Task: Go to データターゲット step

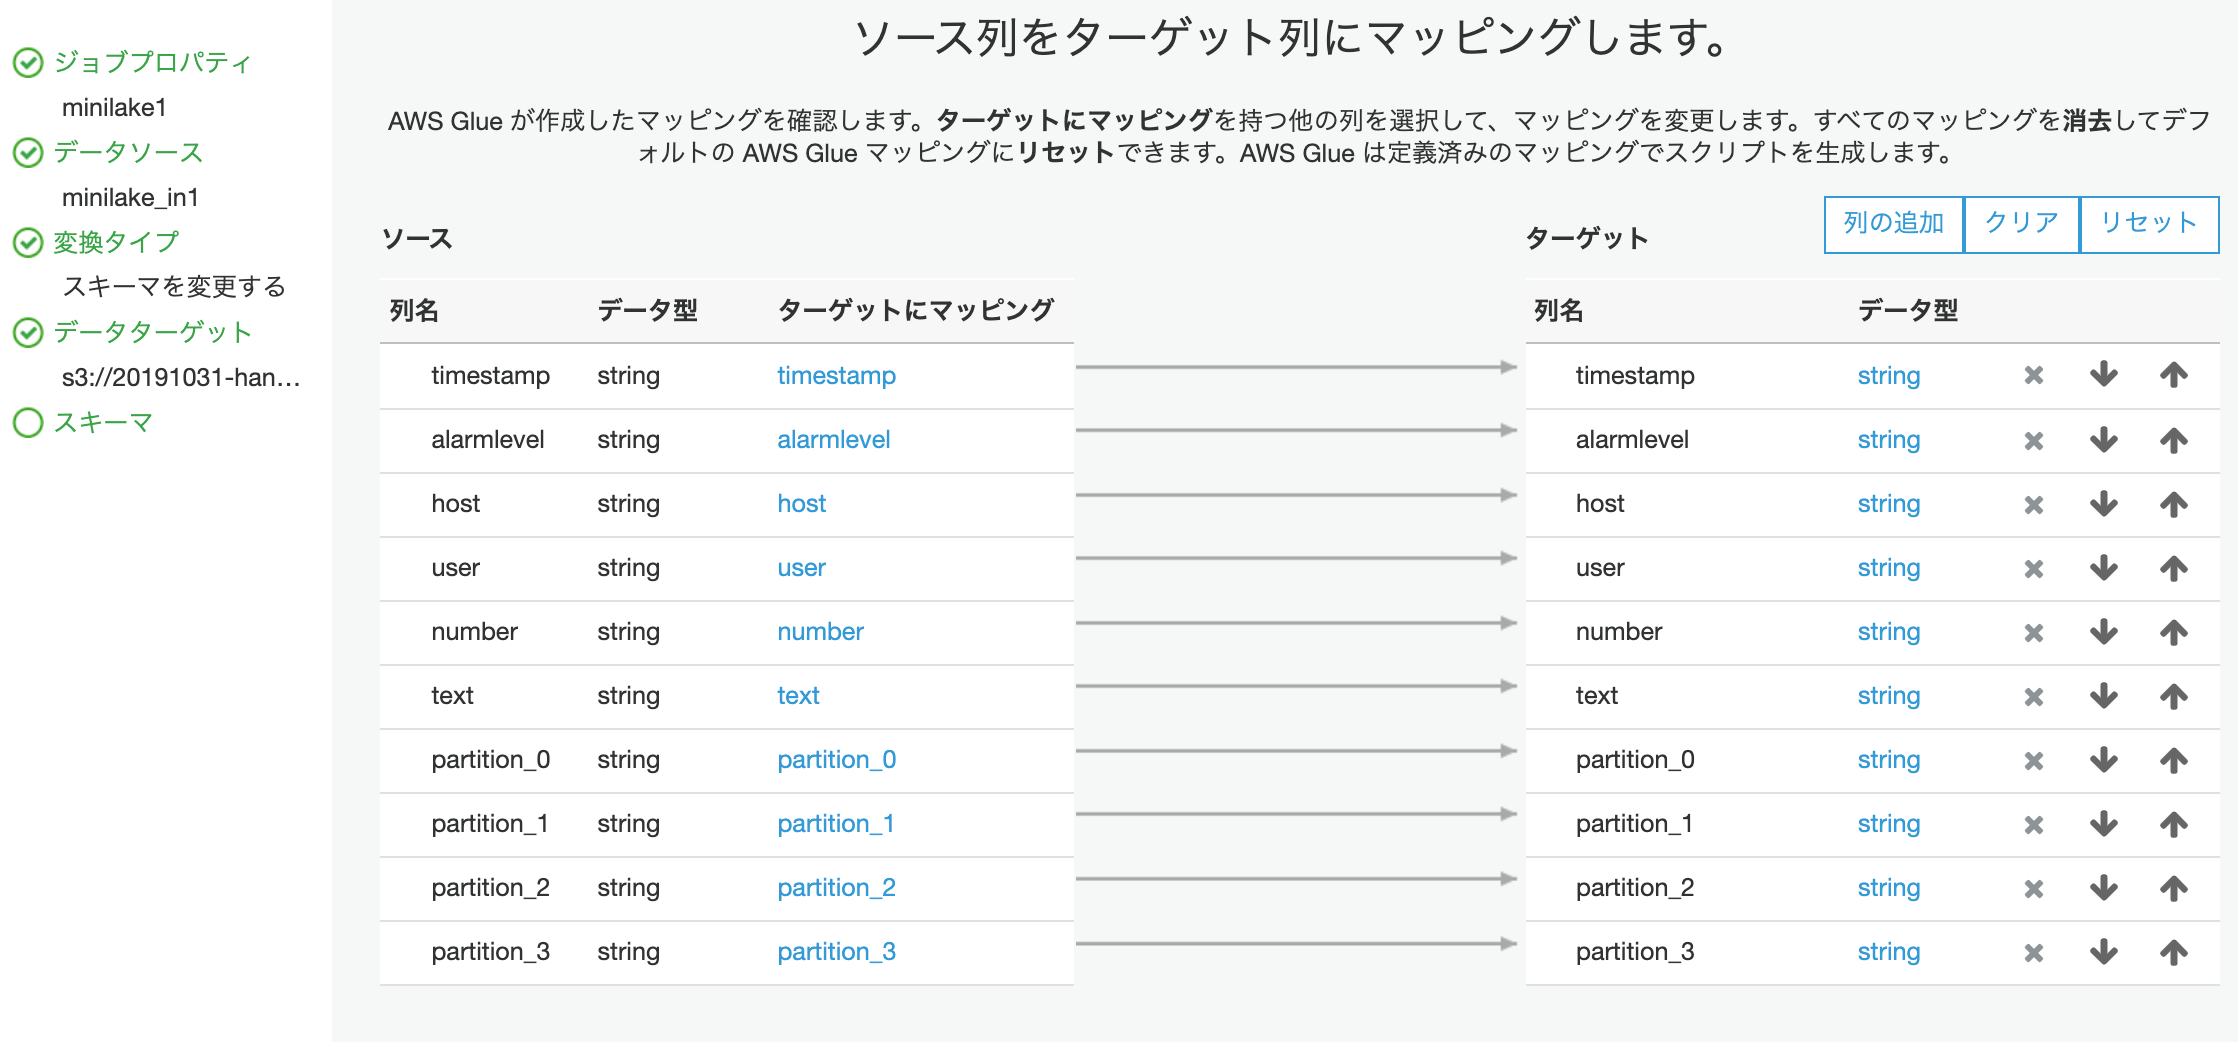Action: pyautogui.click(x=151, y=332)
